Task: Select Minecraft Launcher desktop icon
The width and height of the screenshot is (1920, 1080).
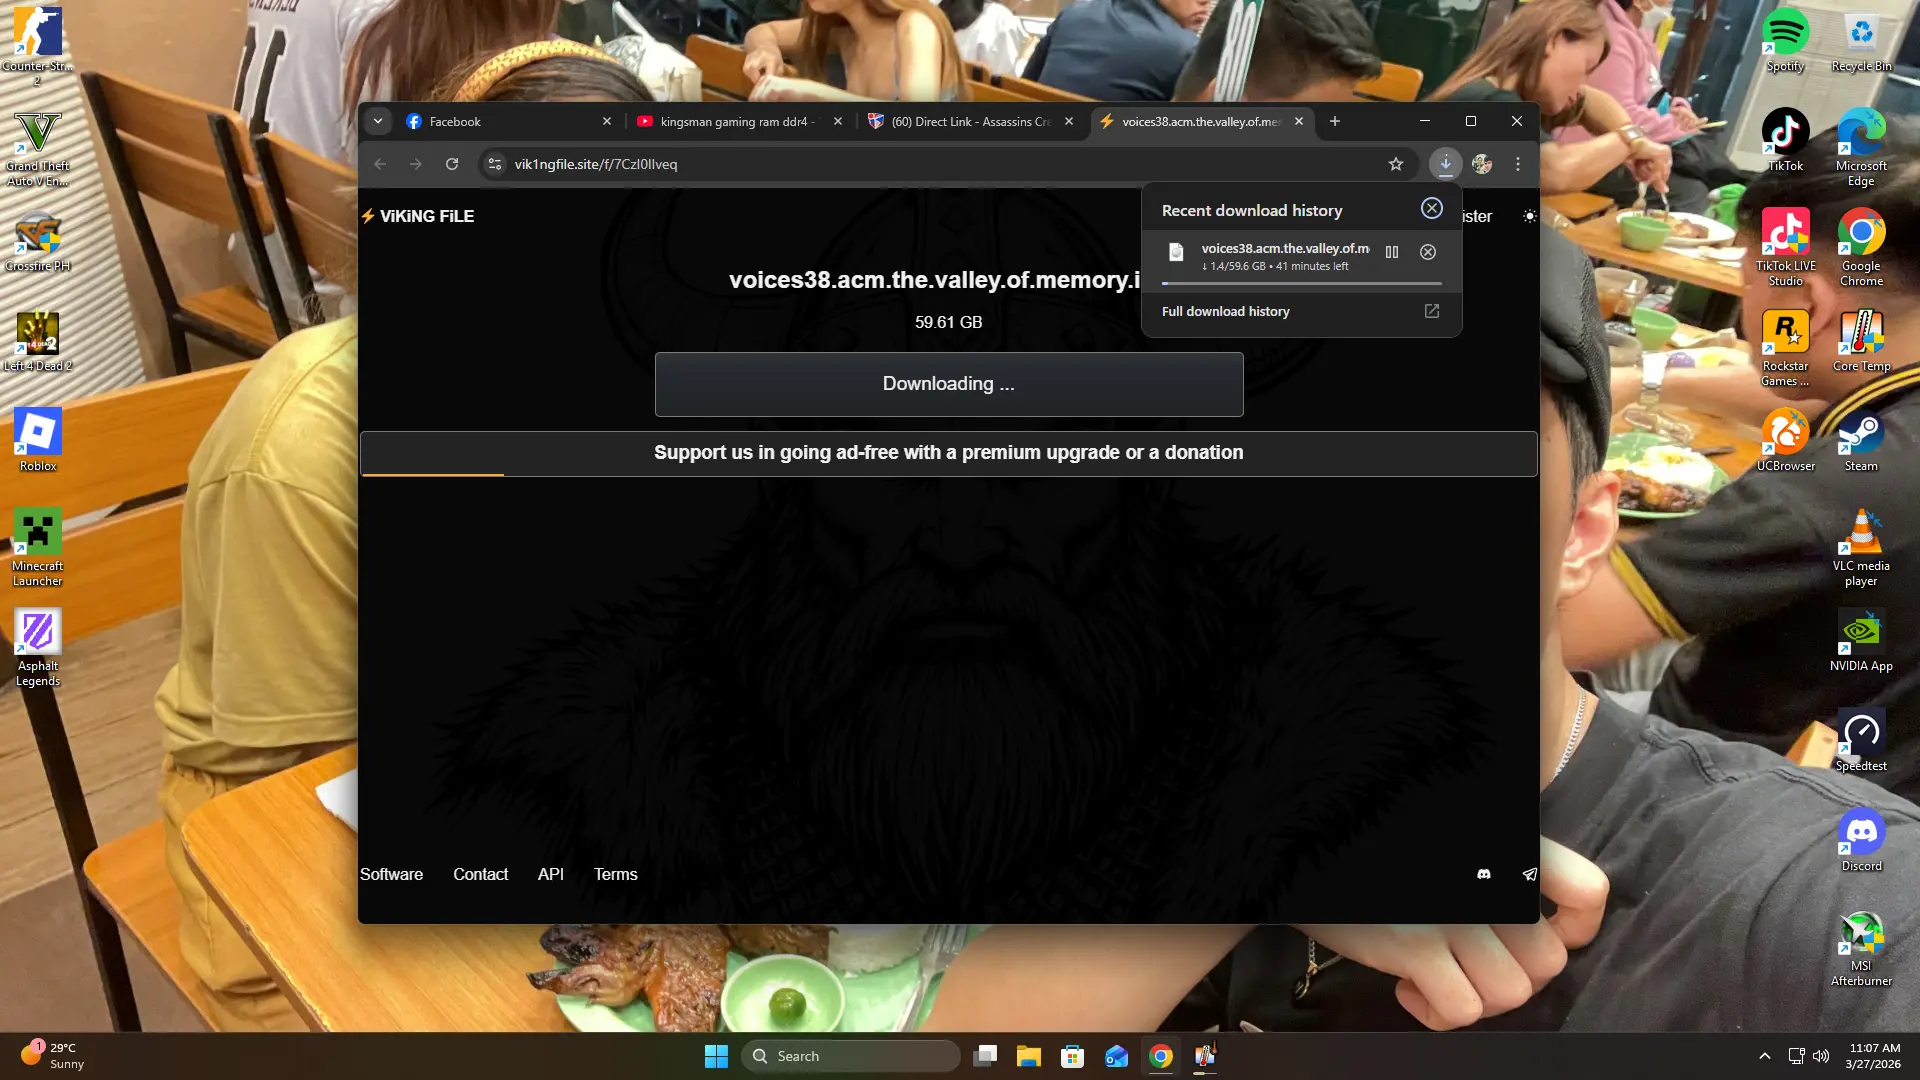Action: pyautogui.click(x=38, y=547)
